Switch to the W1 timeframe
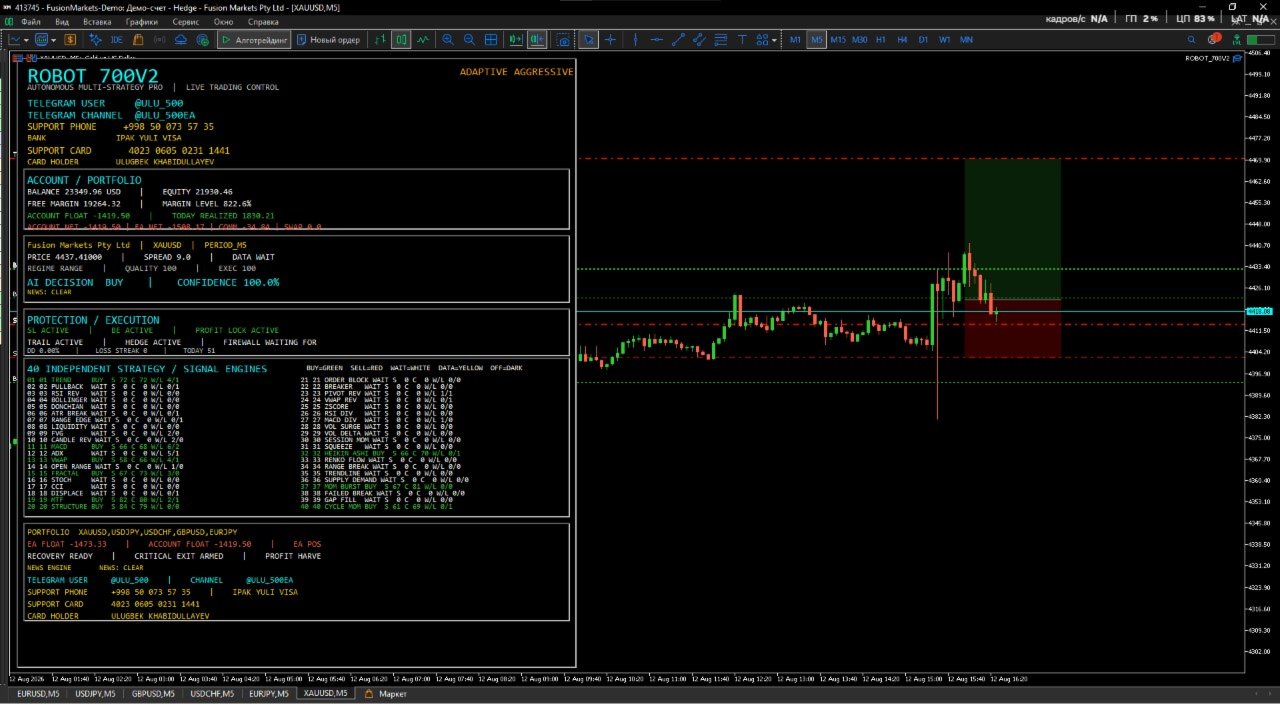Screen dimensions: 1280x704 tap(944, 40)
